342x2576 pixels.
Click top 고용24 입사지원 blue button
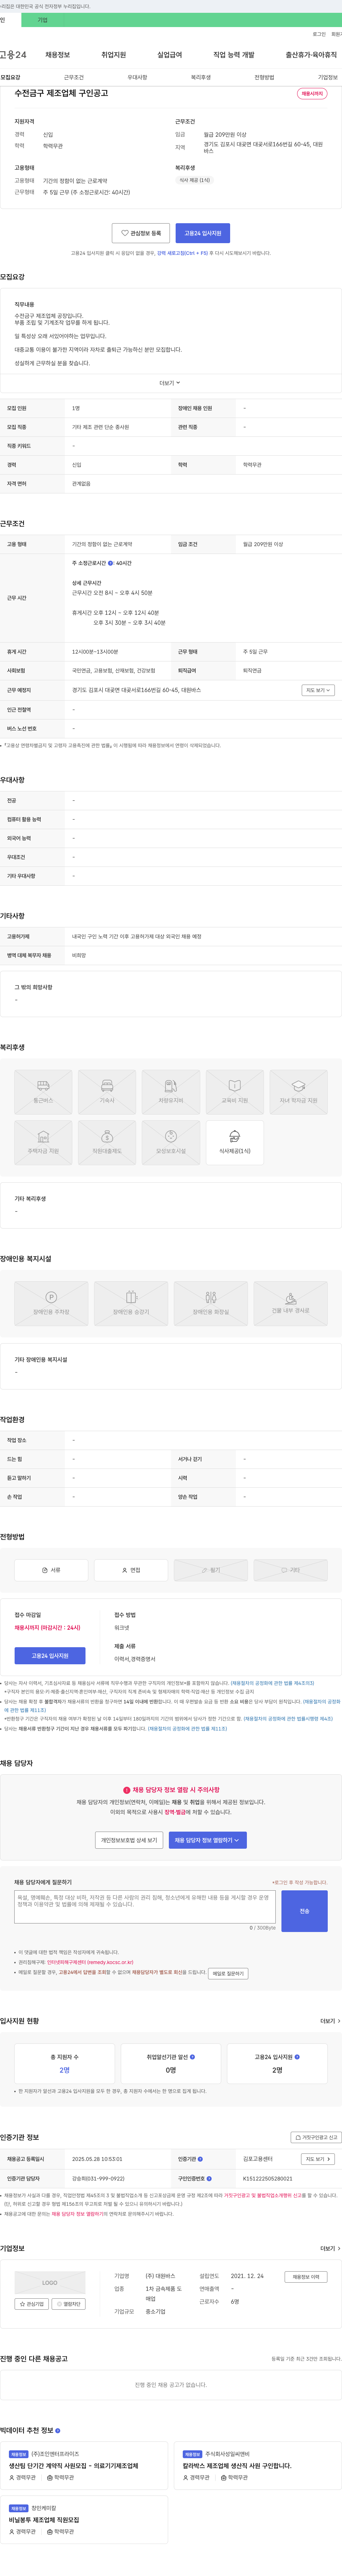coord(203,233)
